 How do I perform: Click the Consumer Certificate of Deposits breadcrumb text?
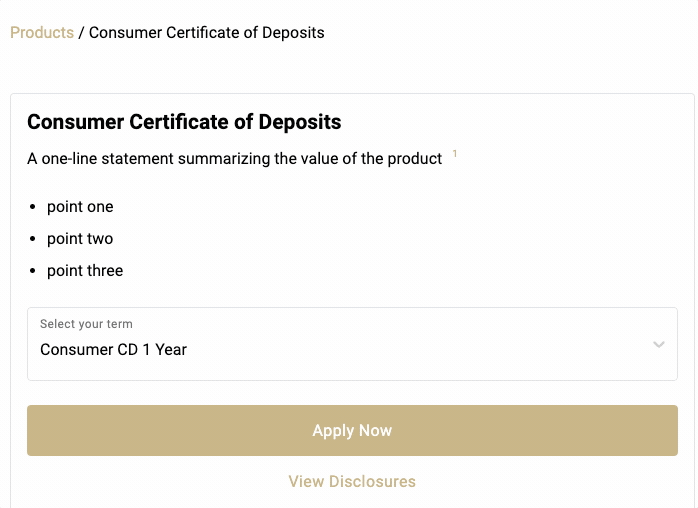pyautogui.click(x=206, y=33)
